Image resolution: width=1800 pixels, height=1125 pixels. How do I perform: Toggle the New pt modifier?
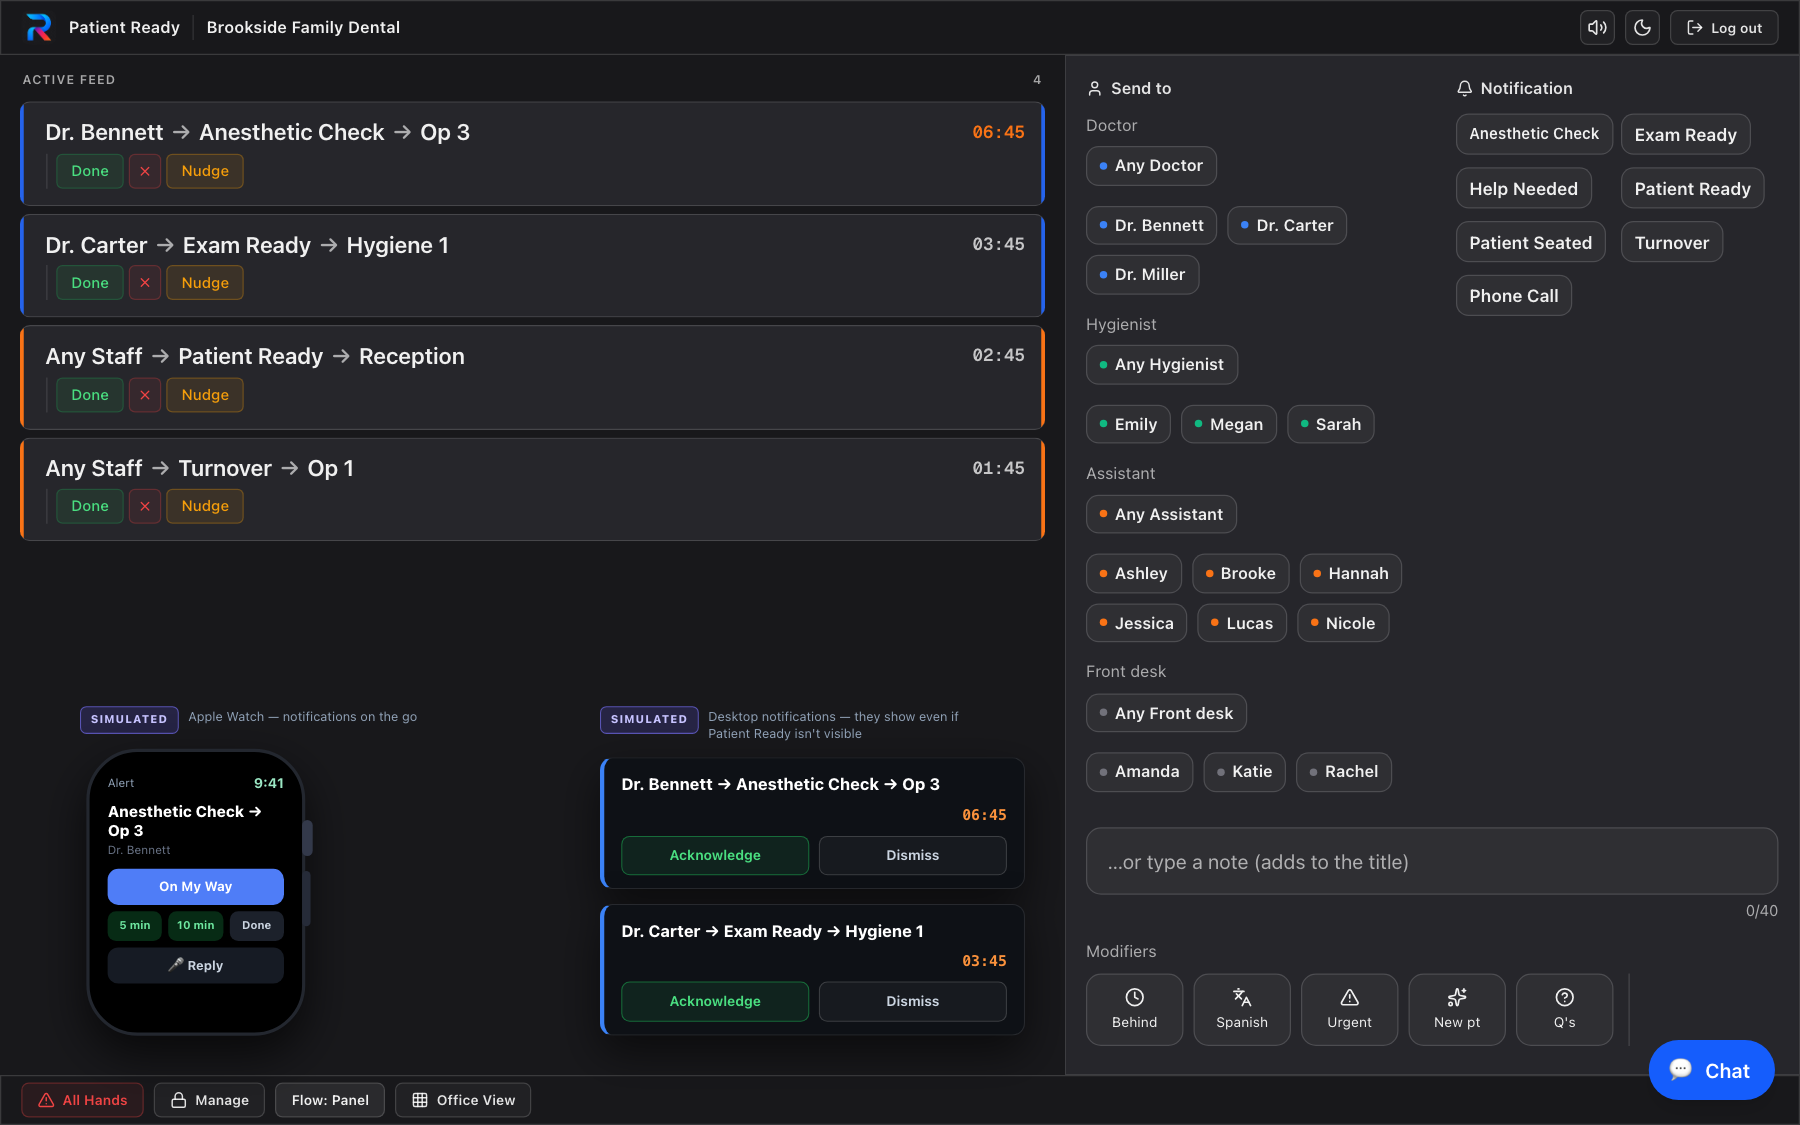(x=1457, y=1009)
